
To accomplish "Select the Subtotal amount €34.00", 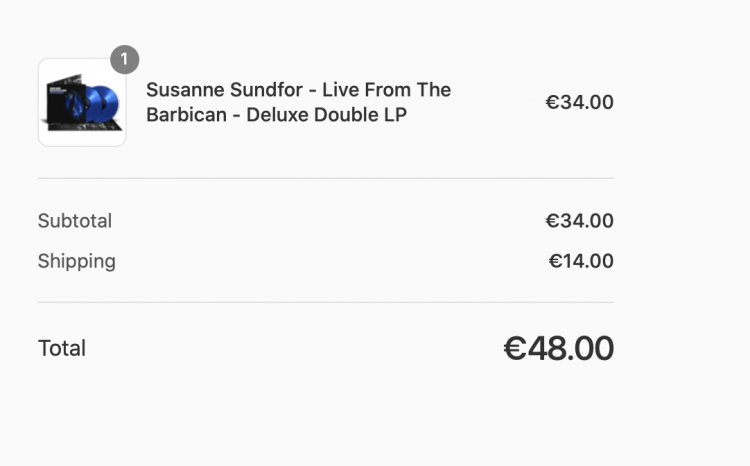I will coord(579,221).
